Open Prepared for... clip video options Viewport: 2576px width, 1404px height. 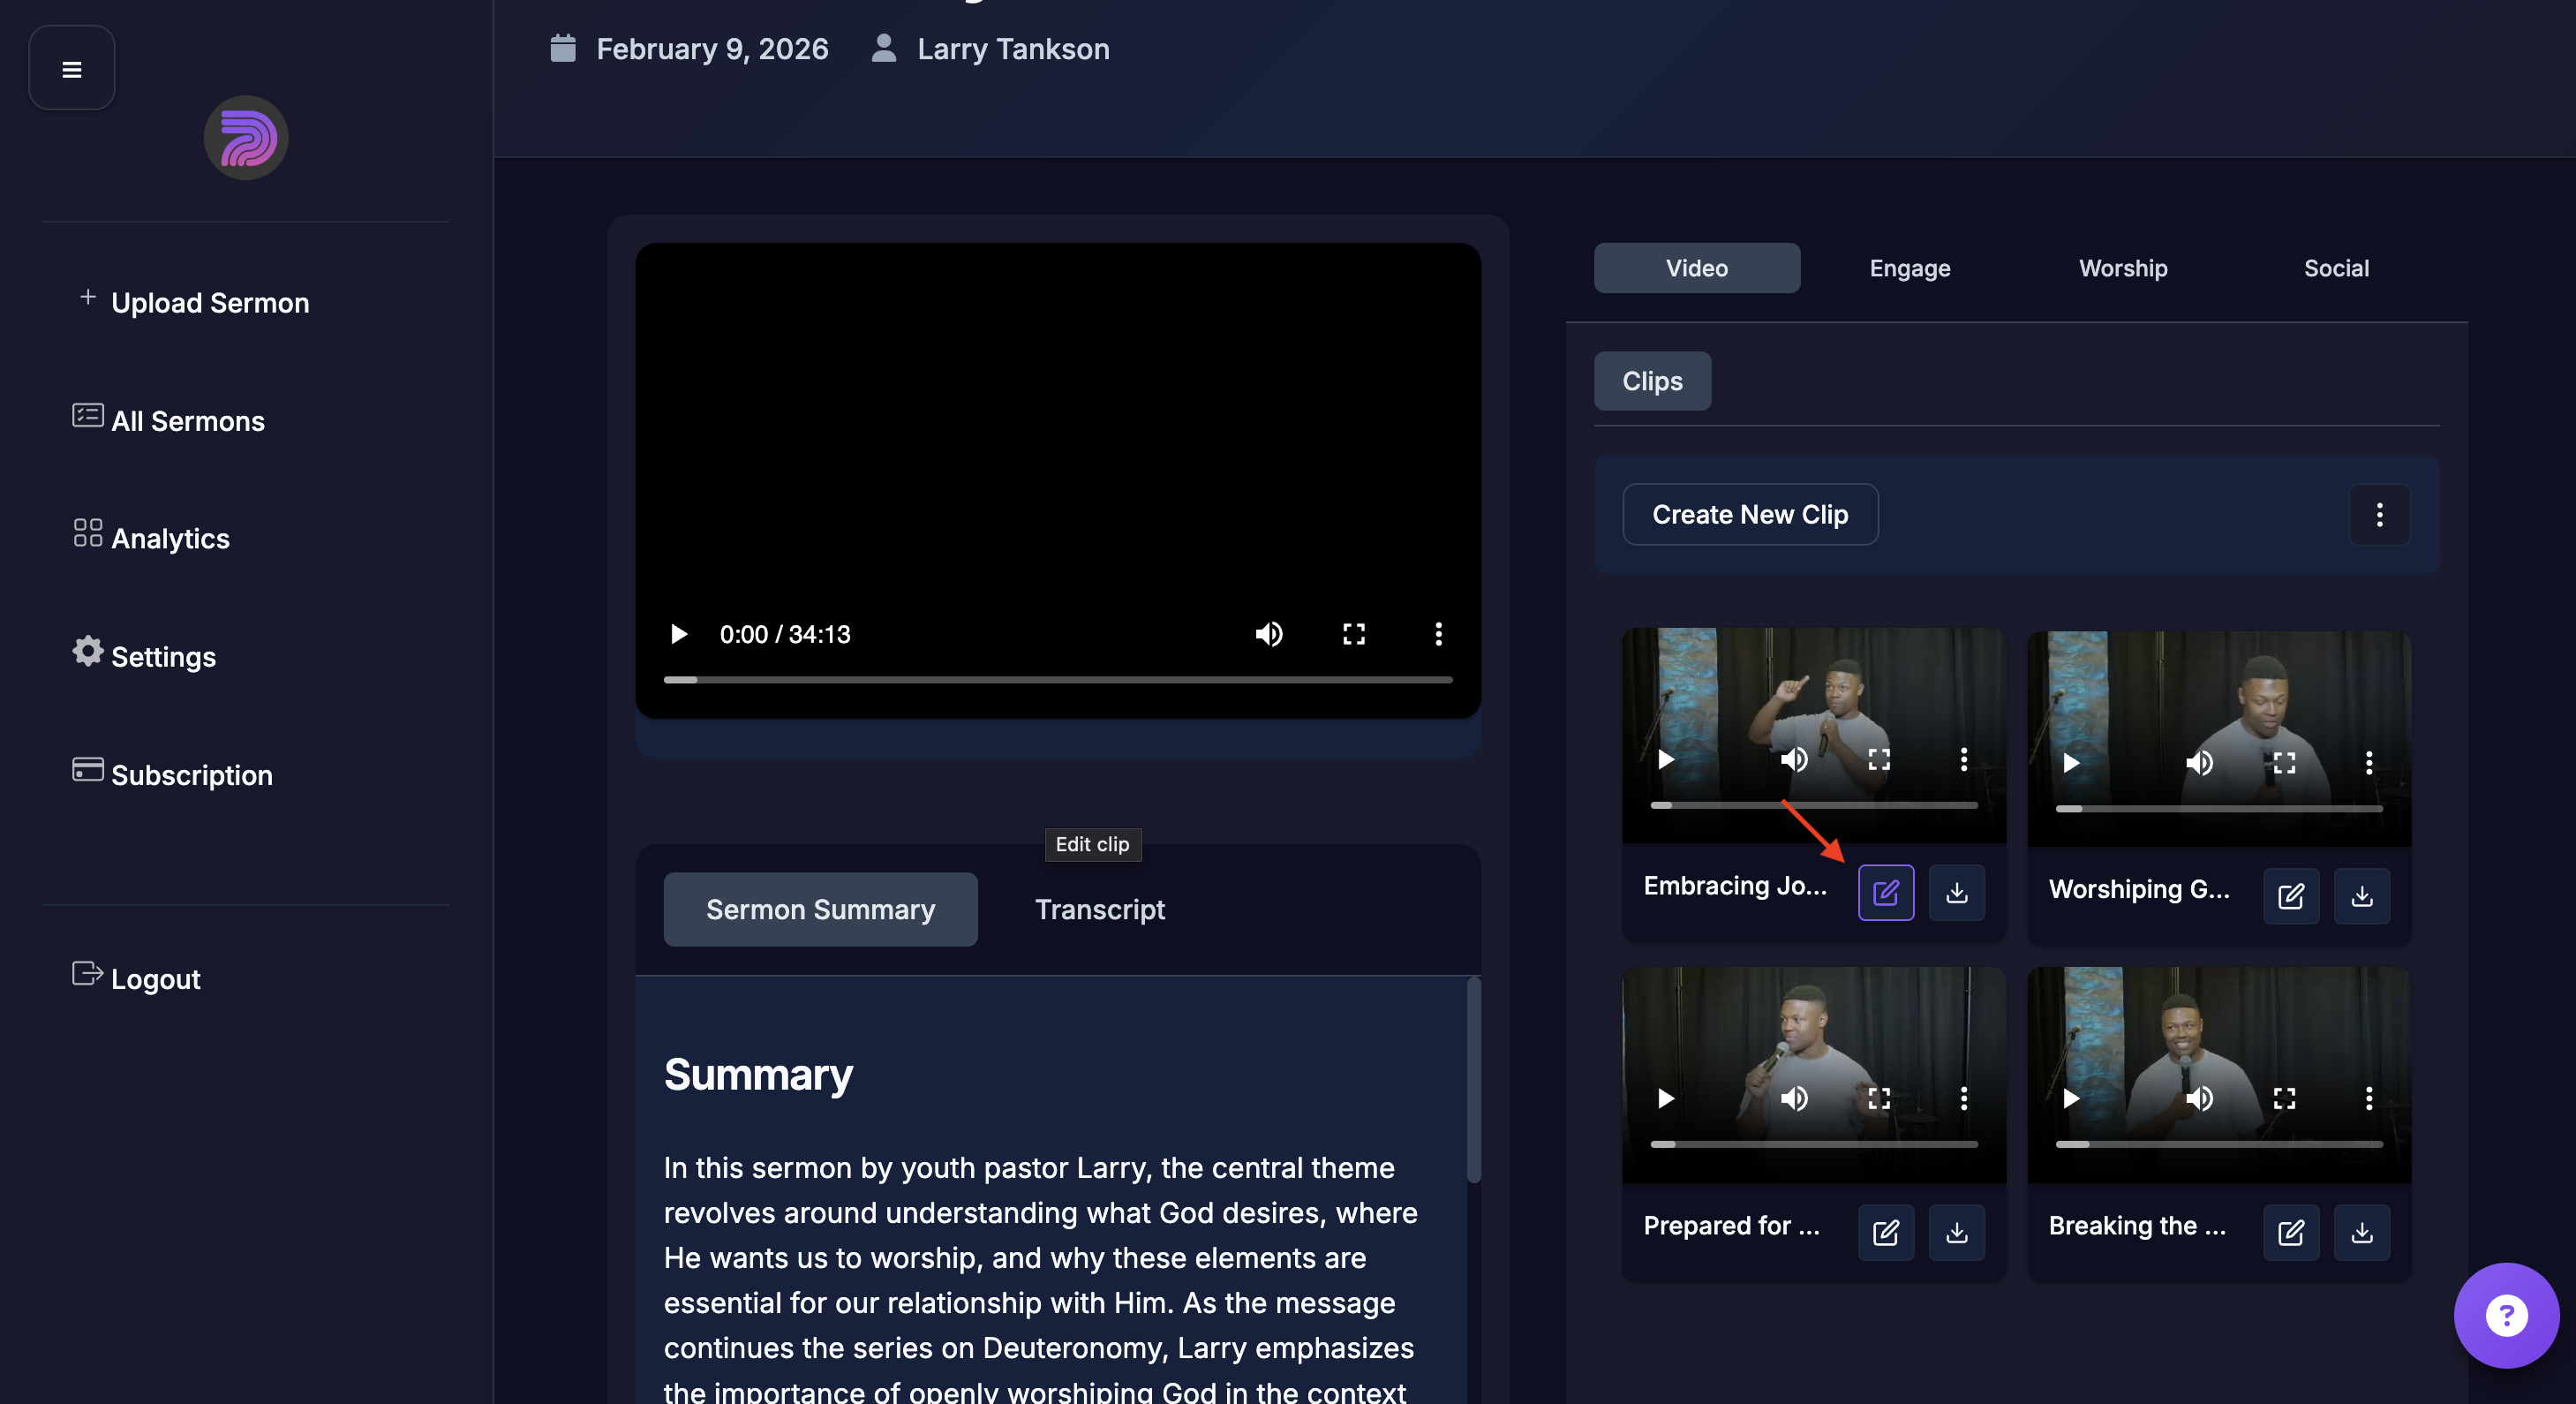1963,1098
